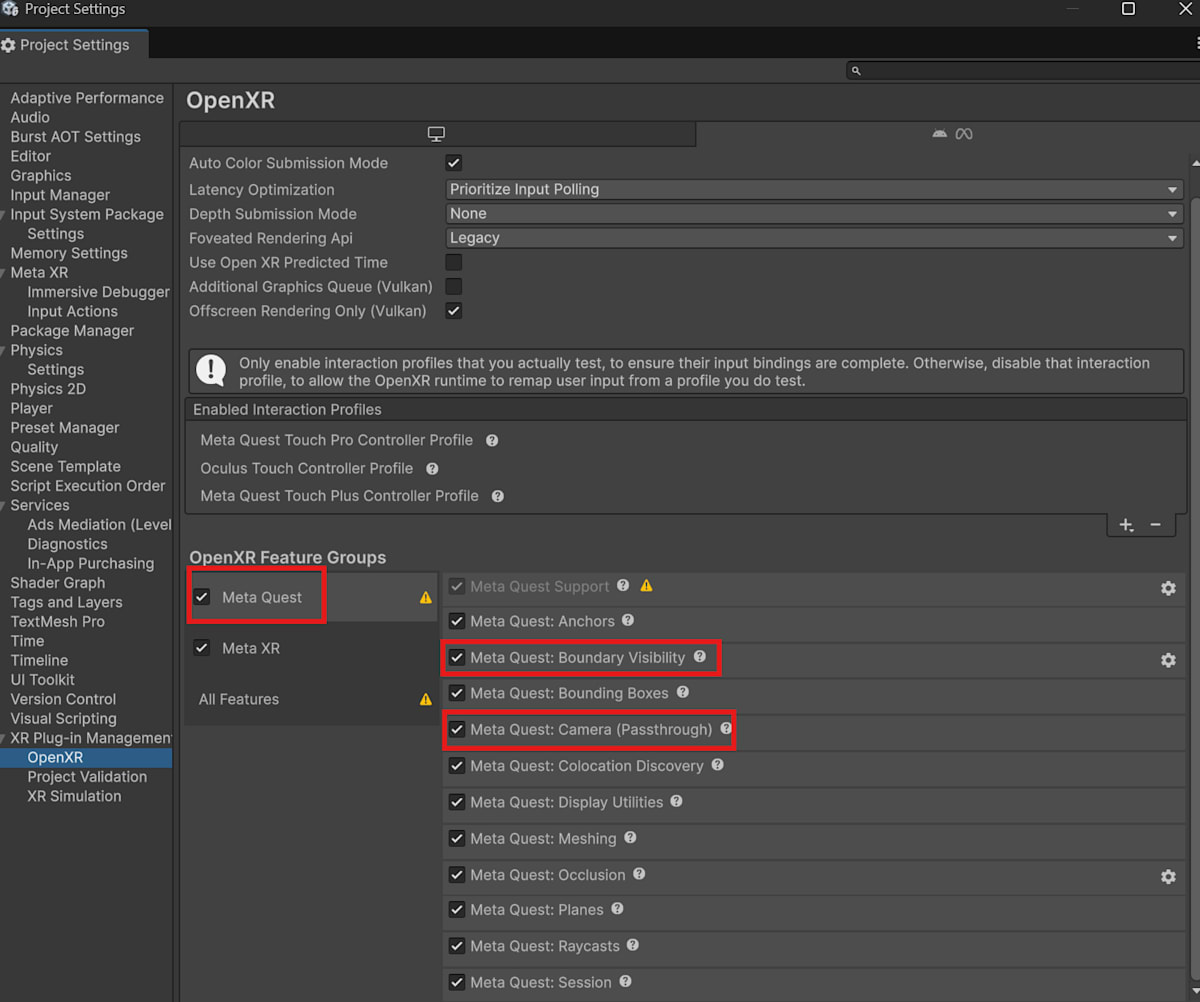Open Adaptive Performance settings

point(87,98)
